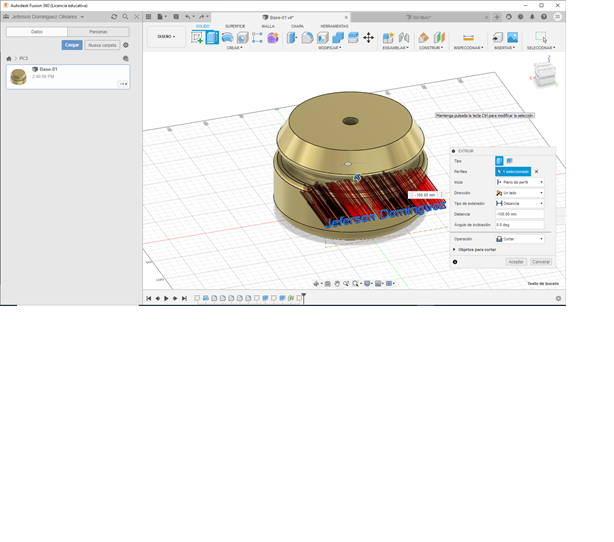
Task: Click the Ángulo de inclinación field
Action: (520, 224)
